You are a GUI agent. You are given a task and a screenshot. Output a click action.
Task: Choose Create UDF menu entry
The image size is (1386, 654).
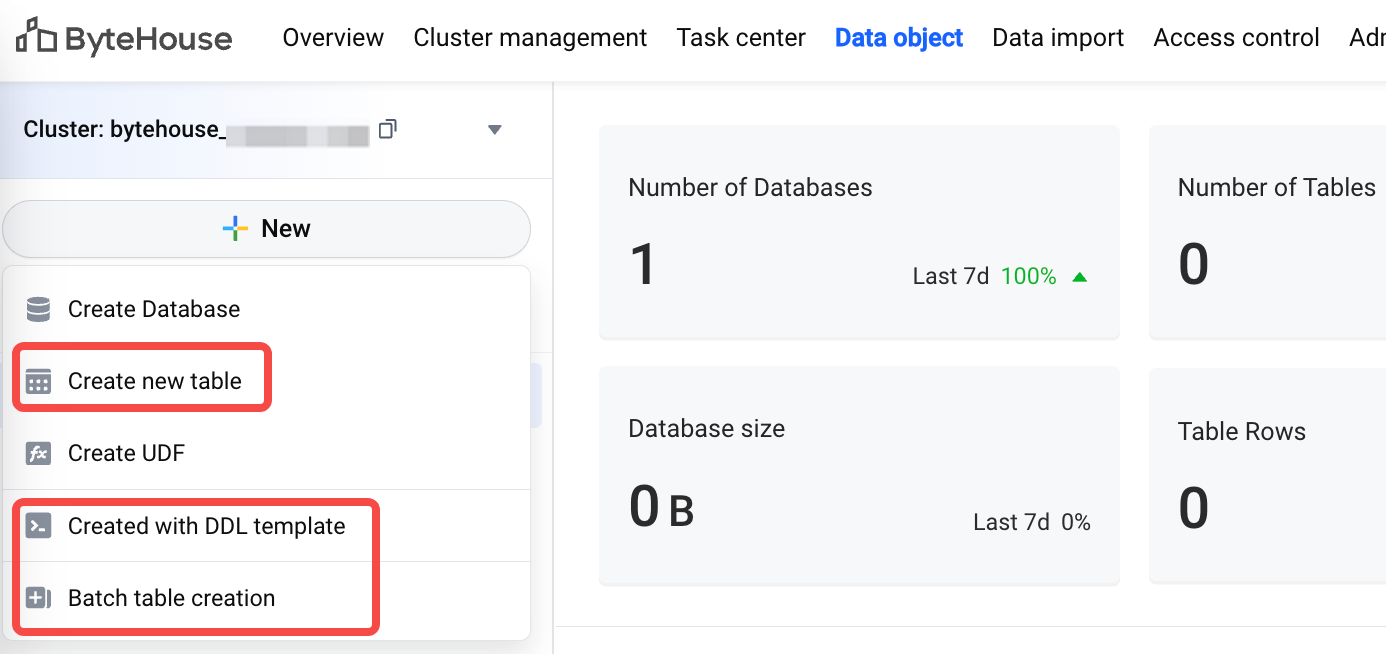[126, 453]
